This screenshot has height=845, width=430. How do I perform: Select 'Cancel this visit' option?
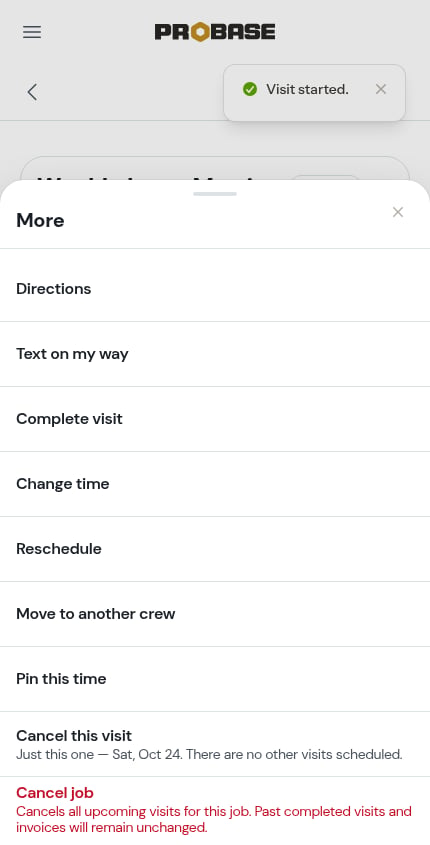click(215, 744)
